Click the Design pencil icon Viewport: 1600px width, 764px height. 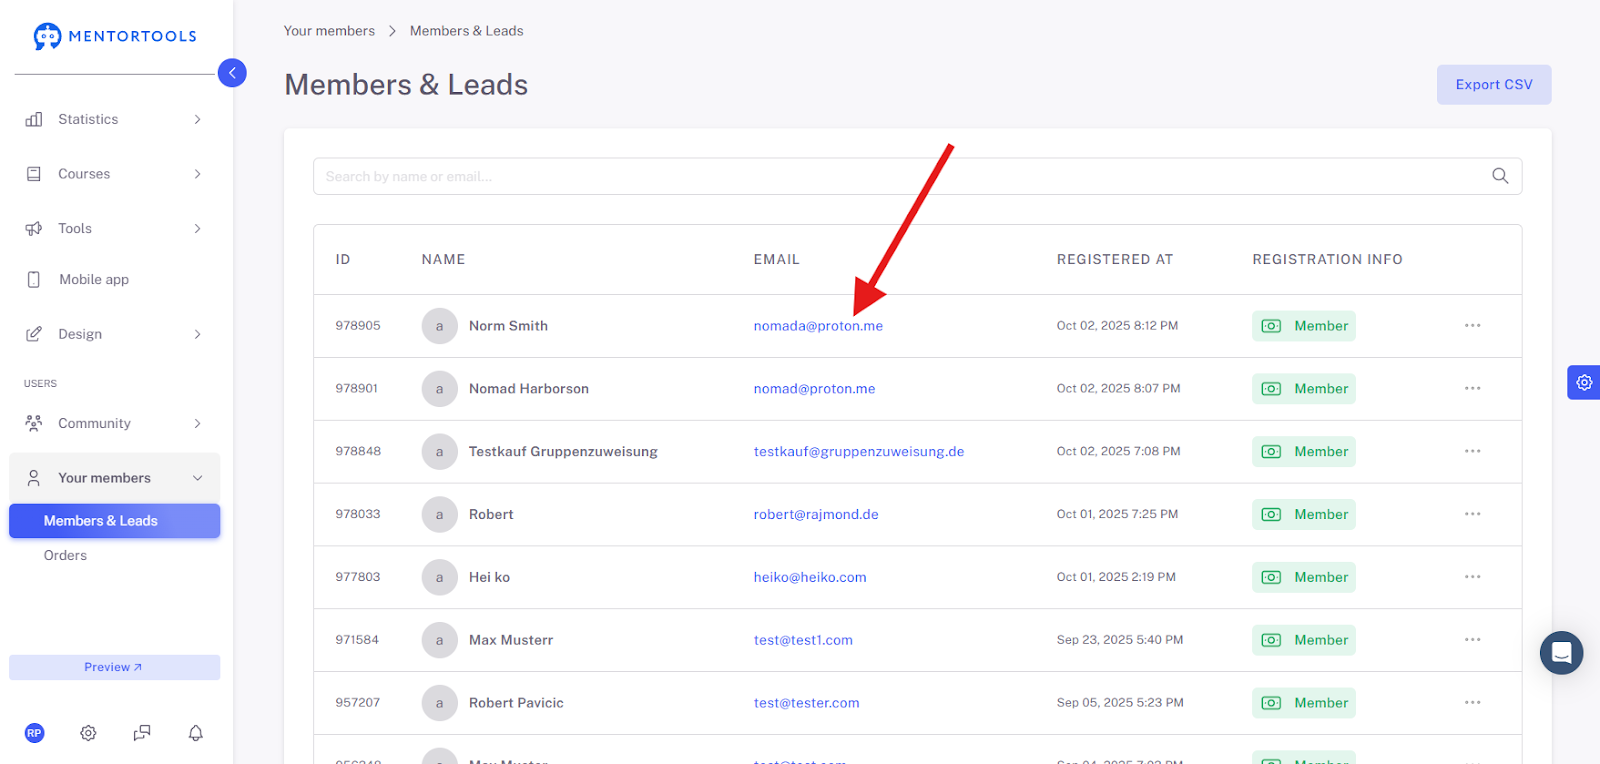pyautogui.click(x=34, y=334)
